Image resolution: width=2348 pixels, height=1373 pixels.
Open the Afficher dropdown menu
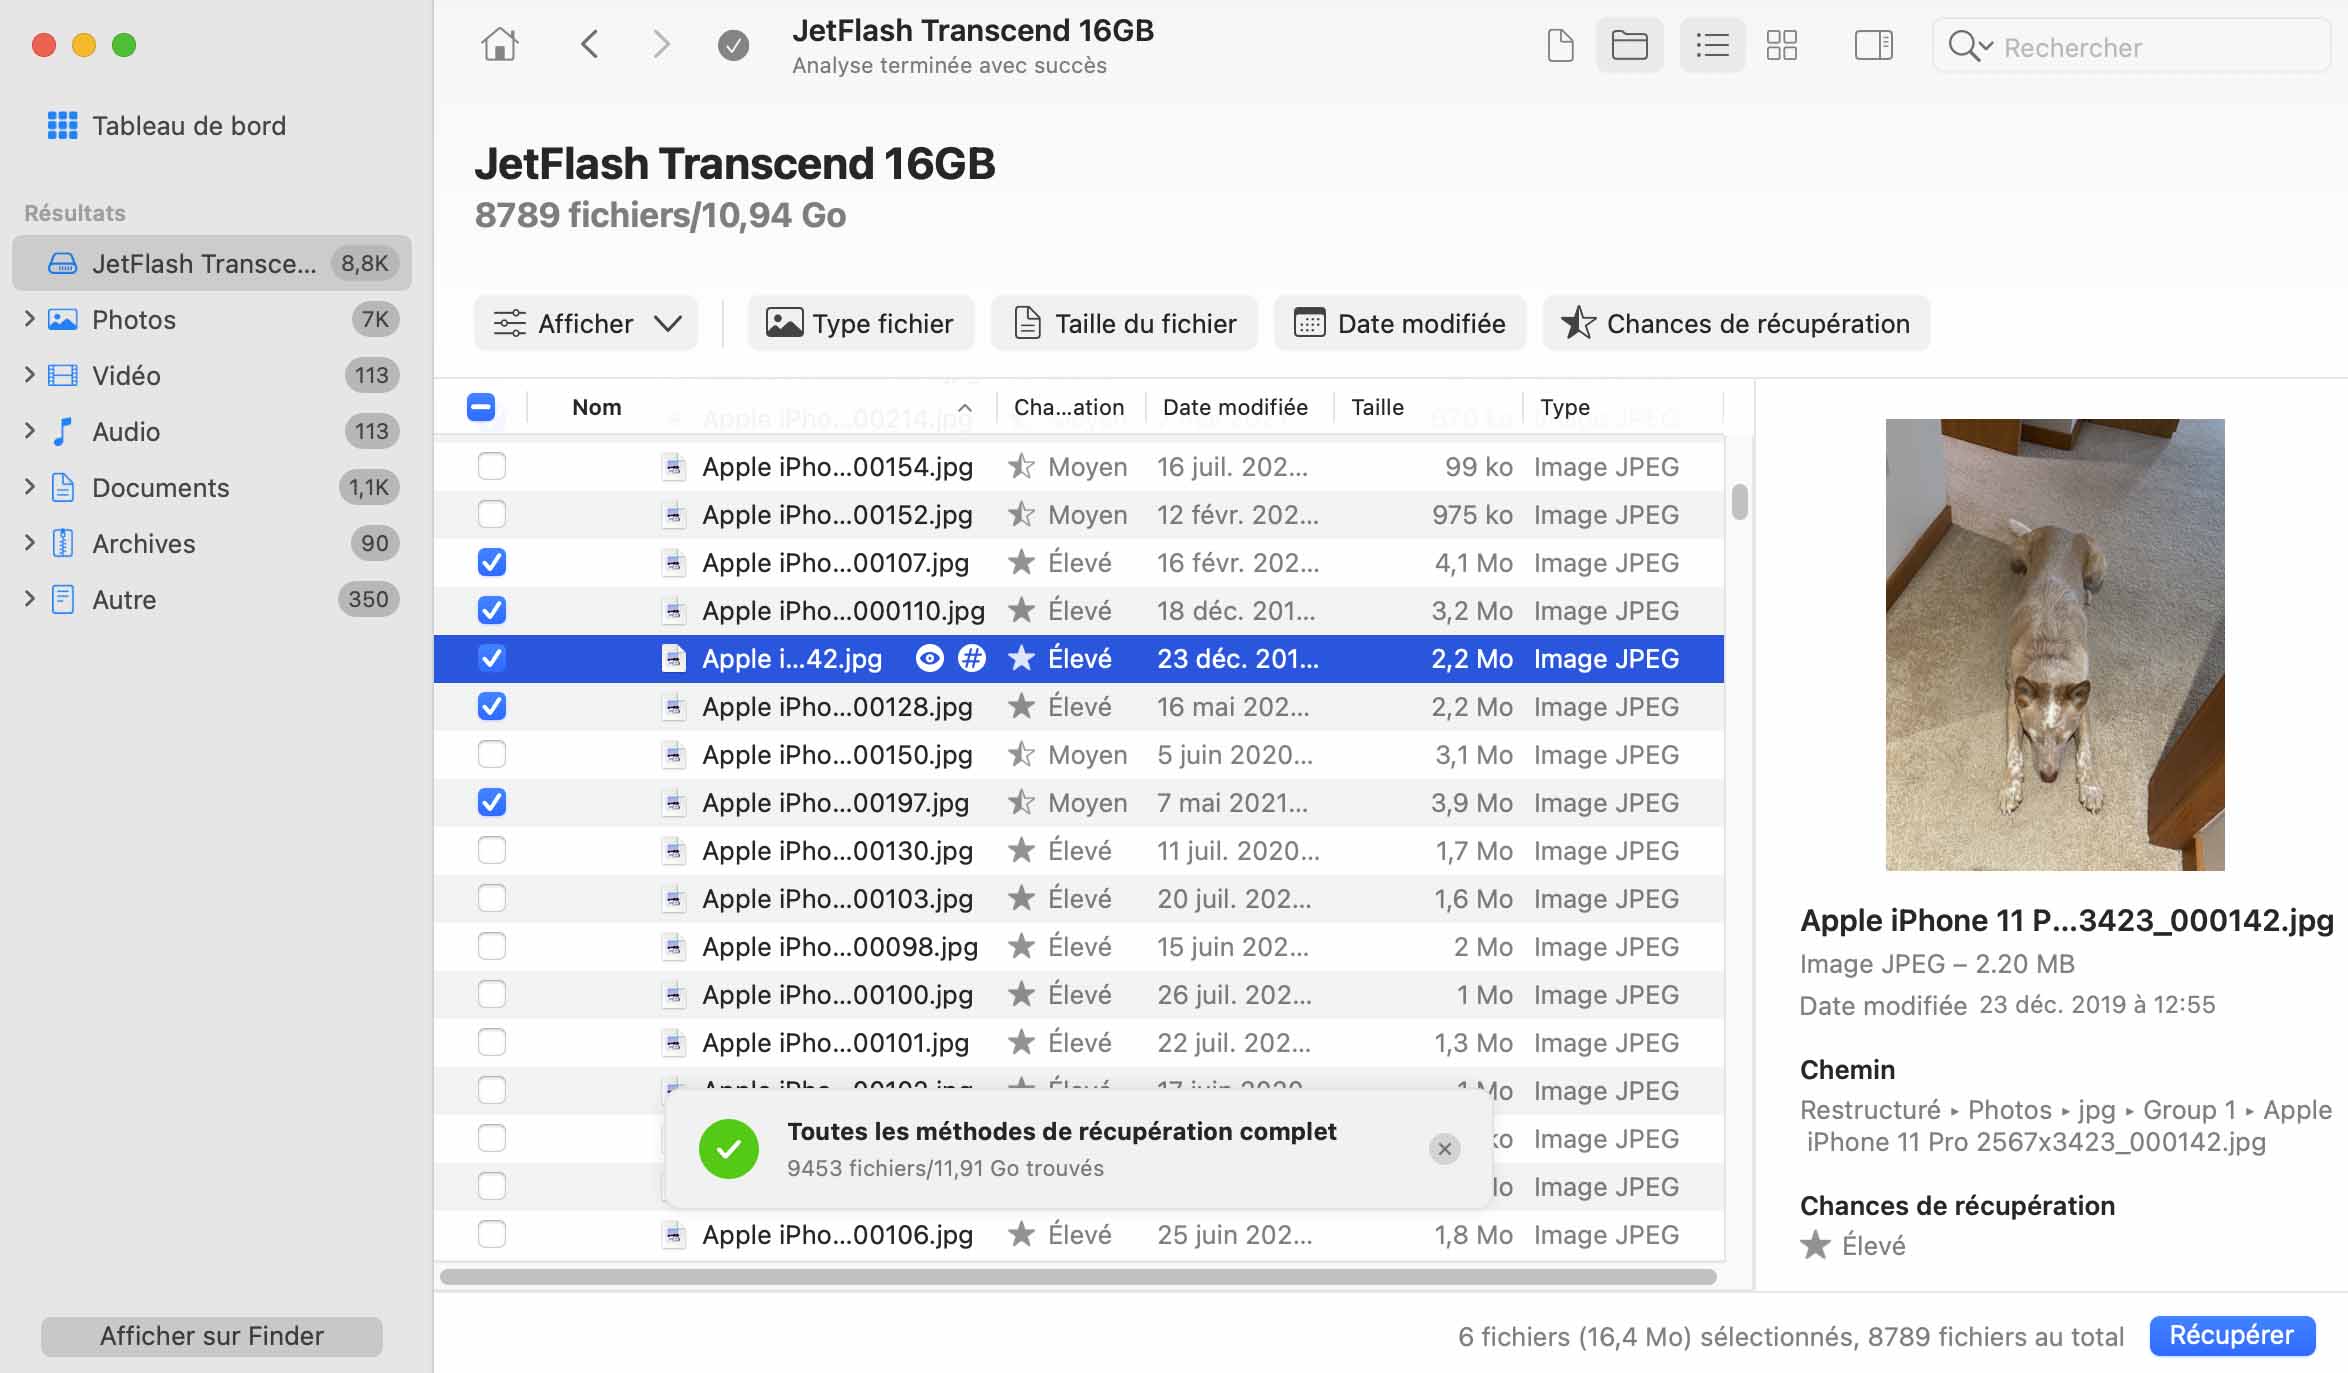[586, 323]
